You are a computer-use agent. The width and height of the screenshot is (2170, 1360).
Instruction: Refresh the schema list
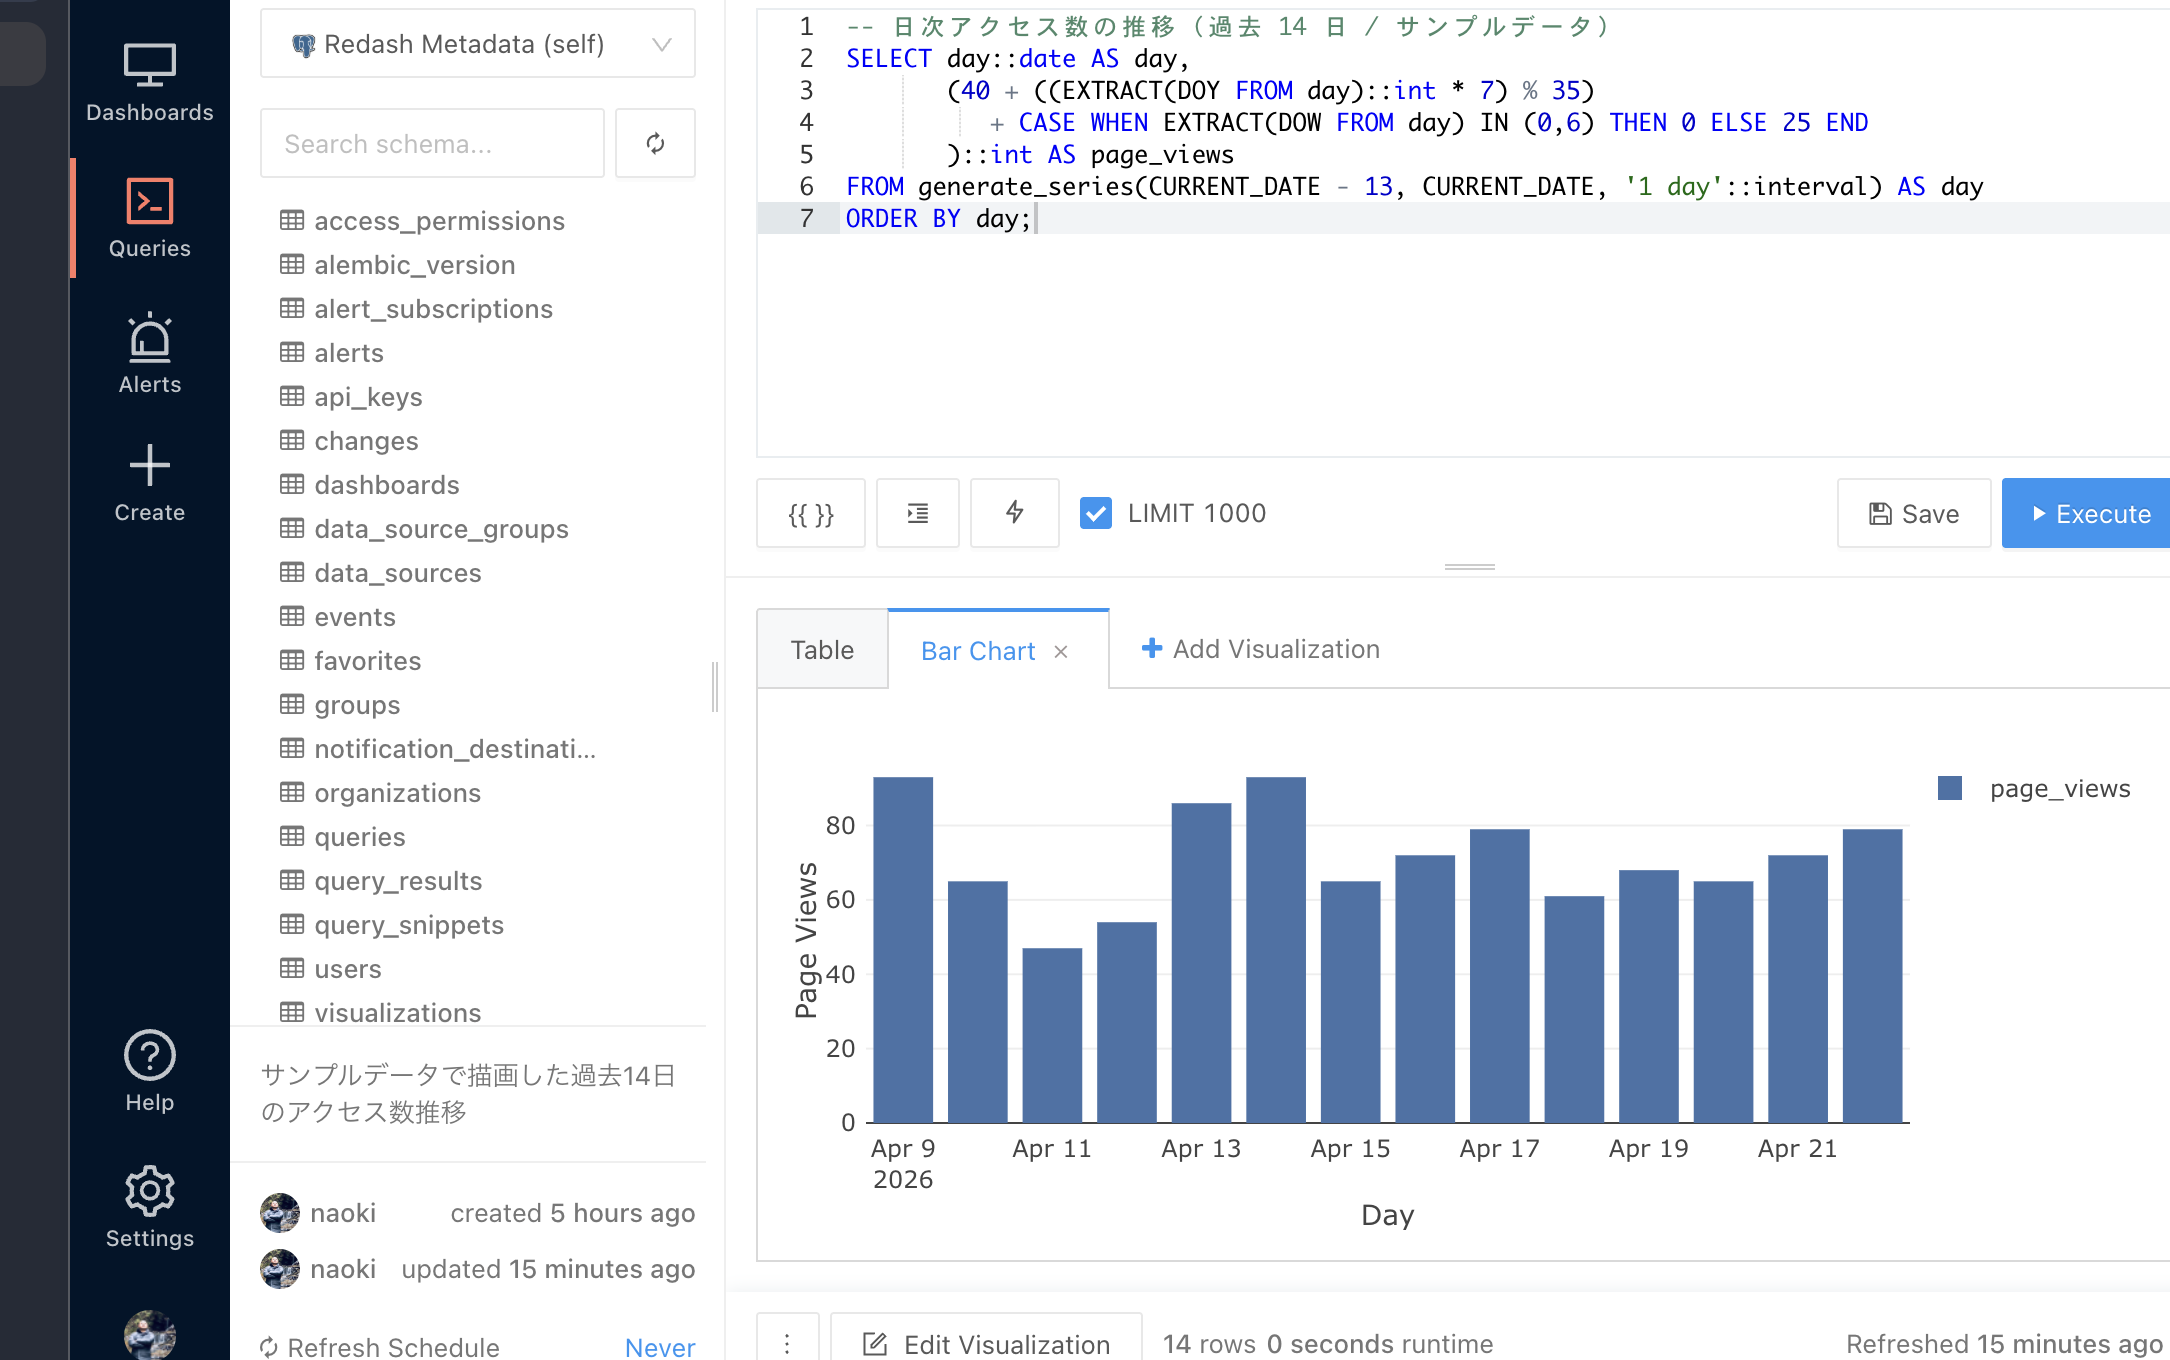[x=655, y=143]
